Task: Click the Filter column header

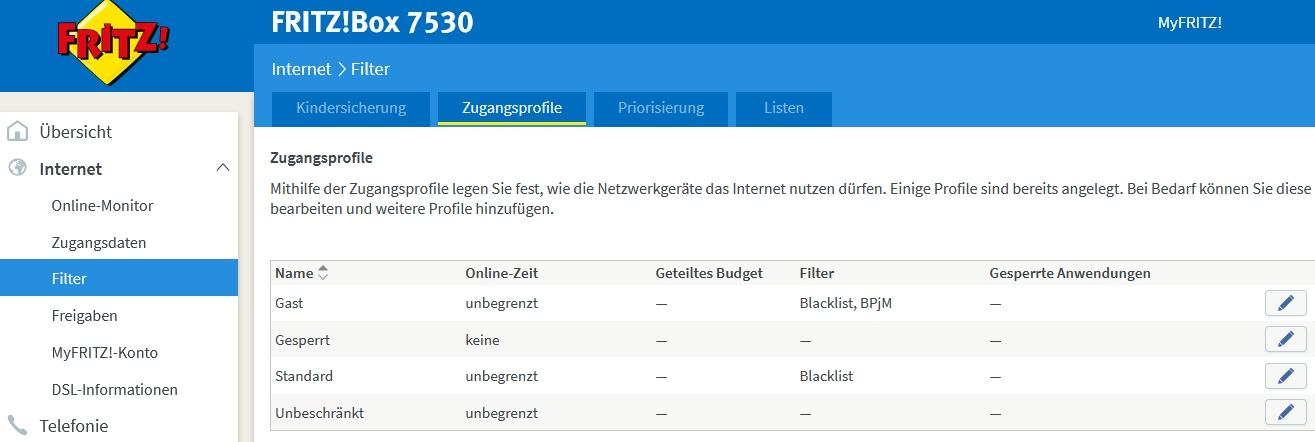Action: 817,273
